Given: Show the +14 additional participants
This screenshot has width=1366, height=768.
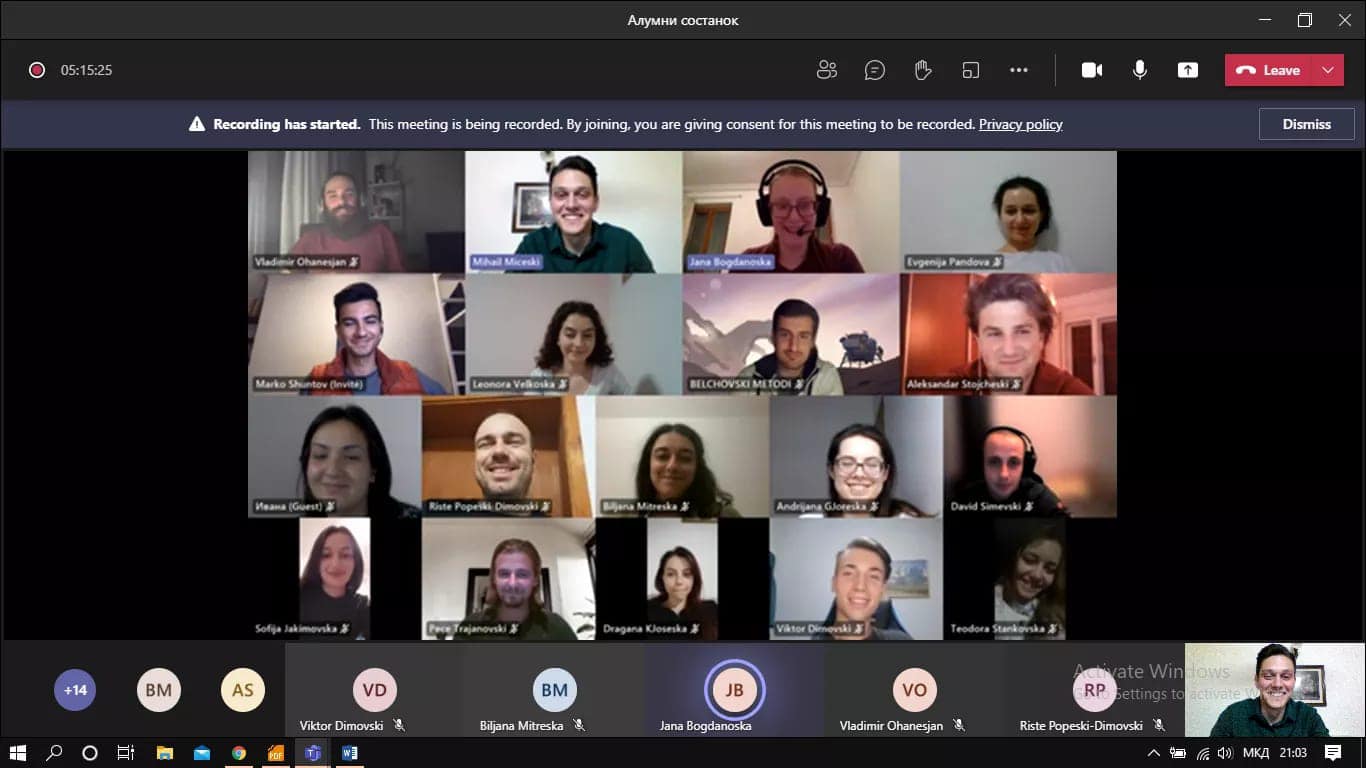Looking at the screenshot, I should [75, 690].
